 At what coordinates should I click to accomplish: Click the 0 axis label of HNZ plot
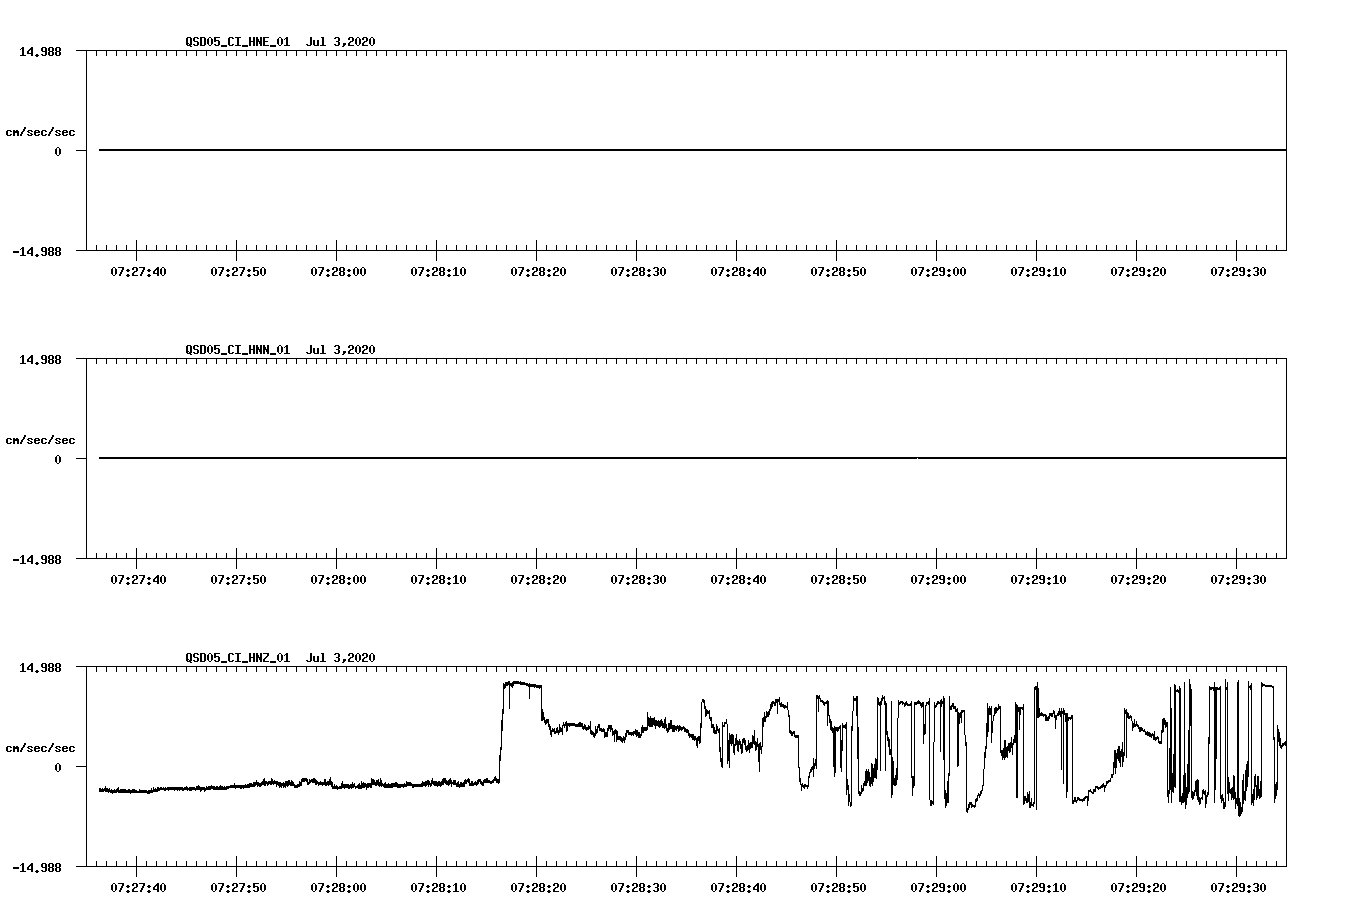coord(58,767)
